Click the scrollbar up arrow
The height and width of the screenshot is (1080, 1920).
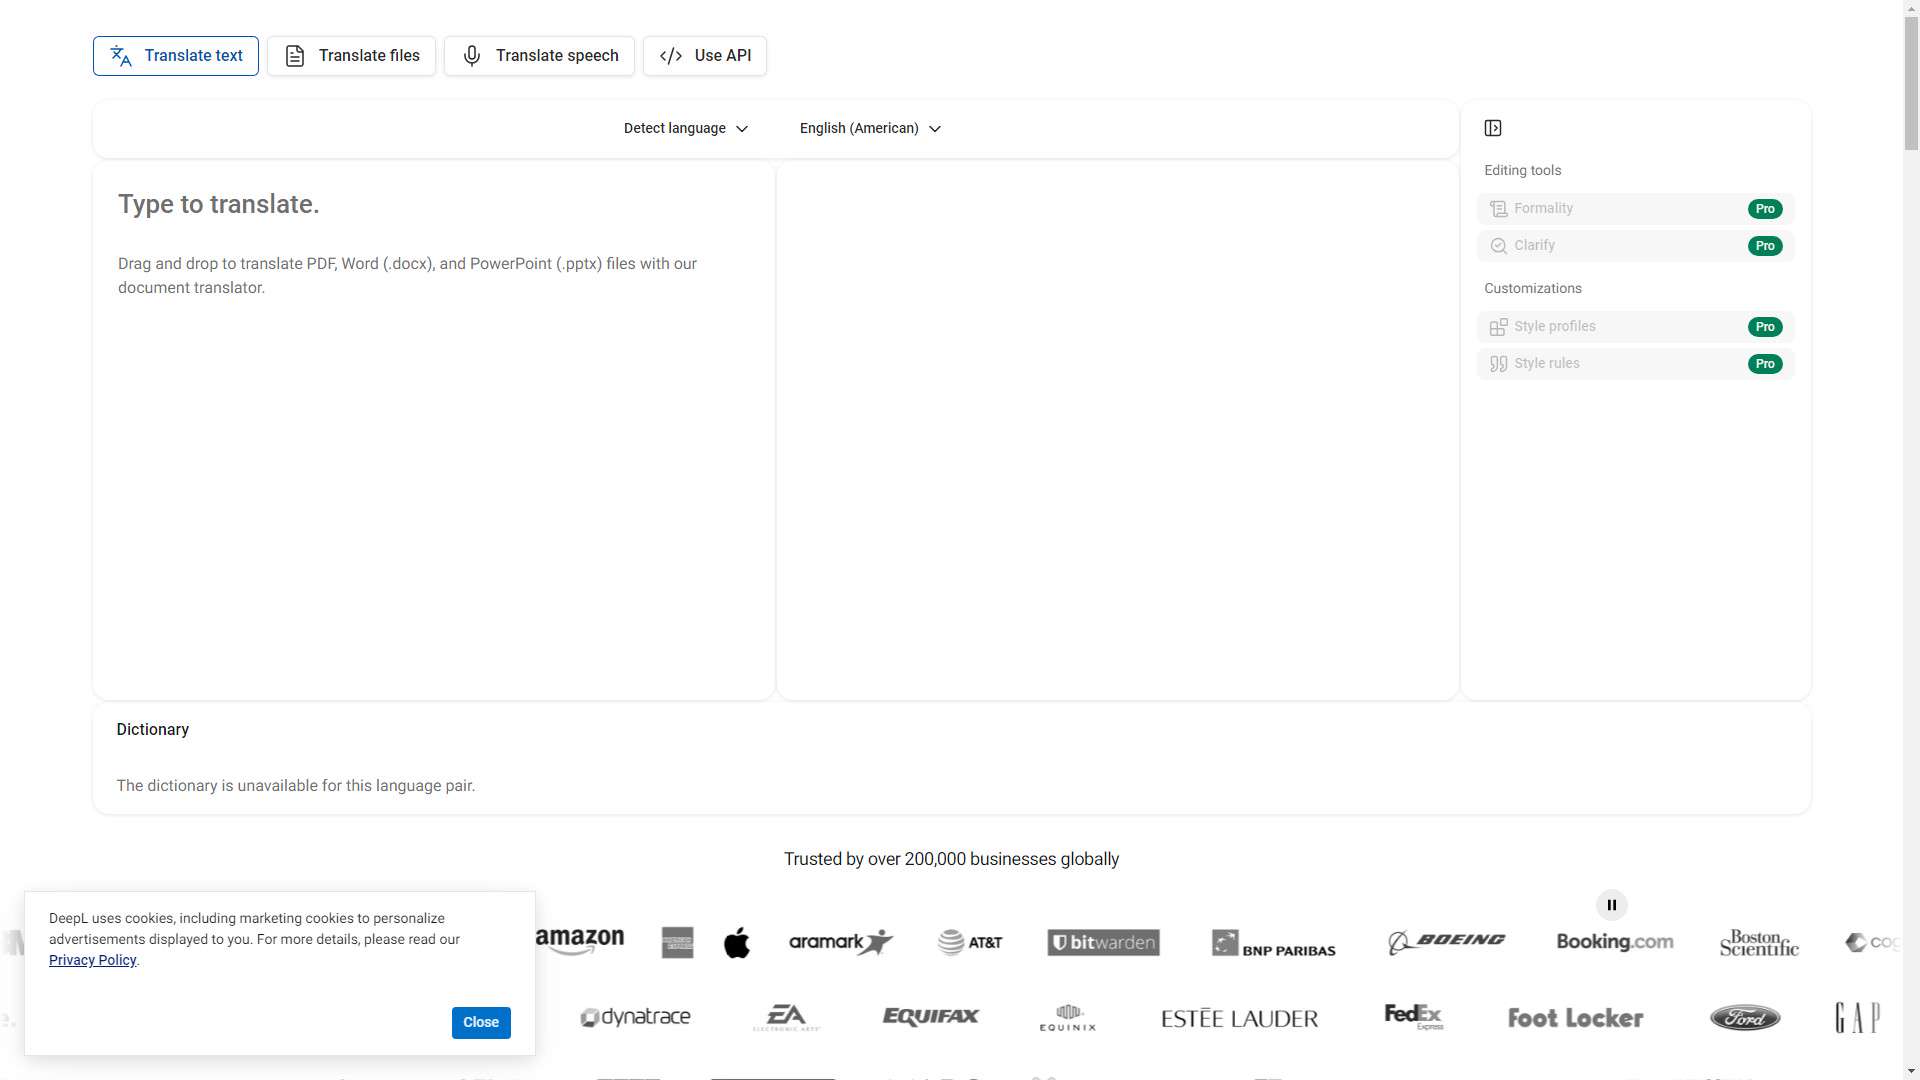[x=1911, y=8]
